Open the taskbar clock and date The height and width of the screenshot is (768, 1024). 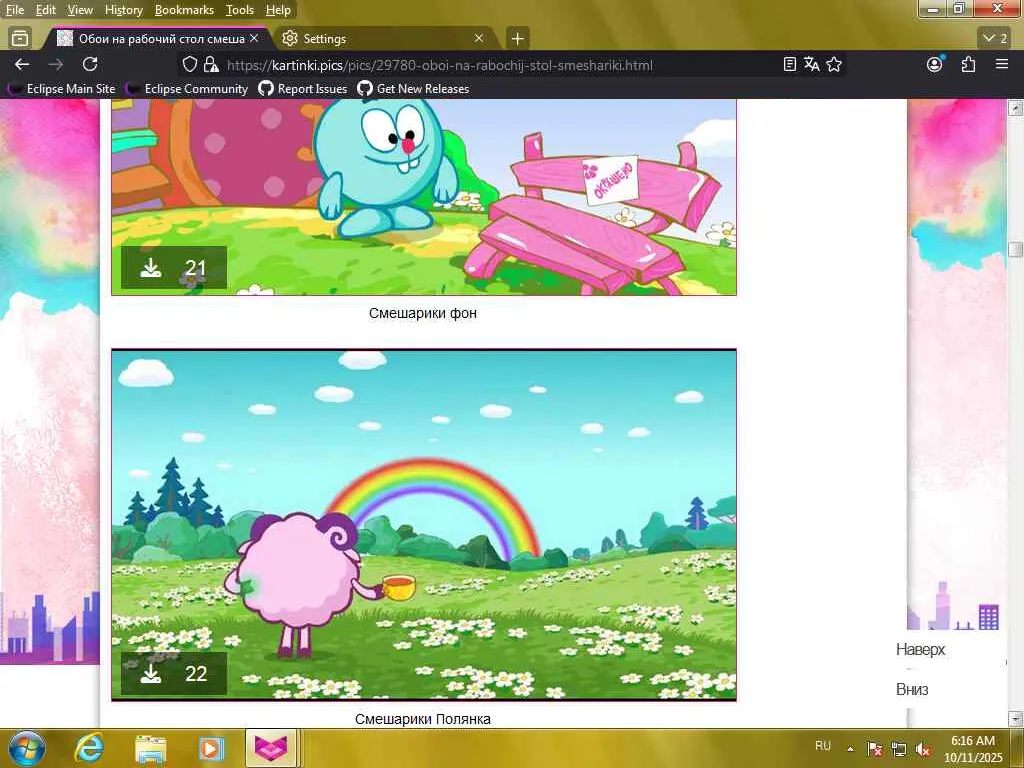[x=973, y=749]
